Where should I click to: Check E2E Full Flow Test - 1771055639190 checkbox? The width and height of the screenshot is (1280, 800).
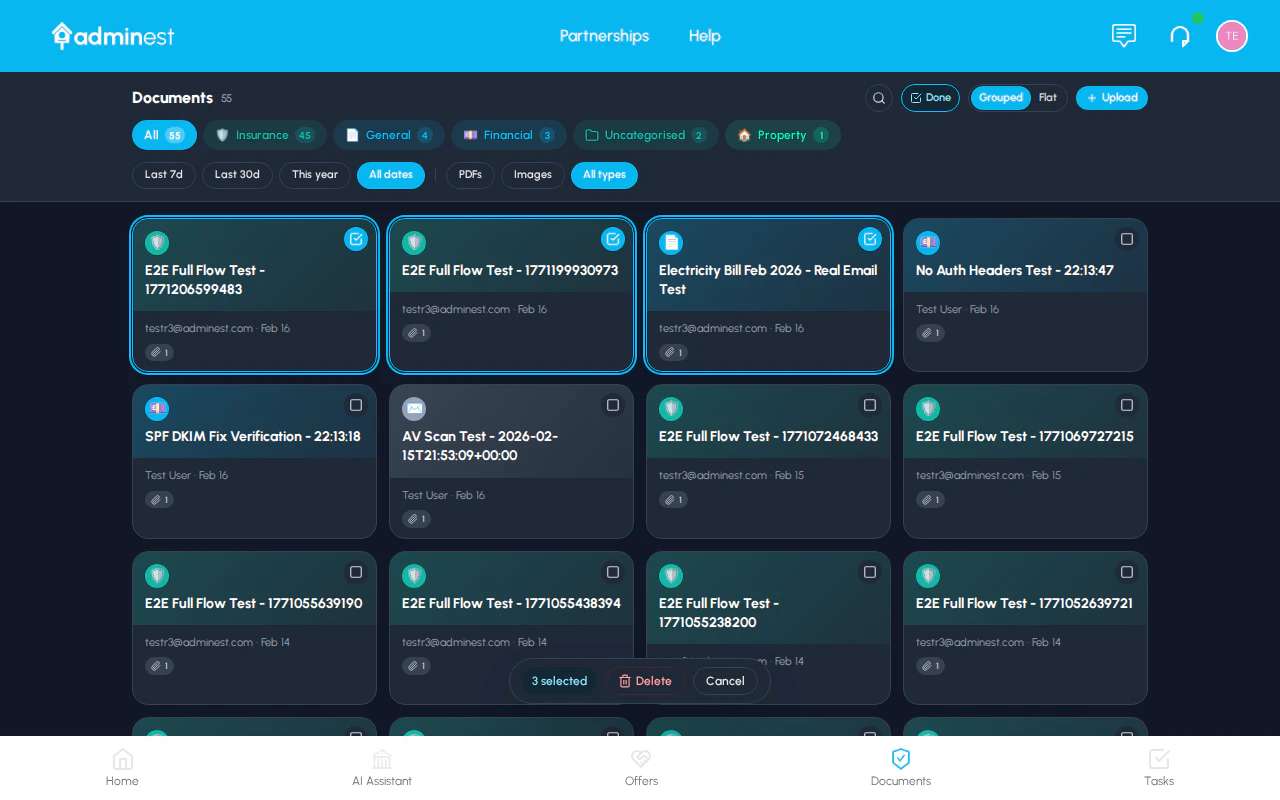pyautogui.click(x=356, y=572)
